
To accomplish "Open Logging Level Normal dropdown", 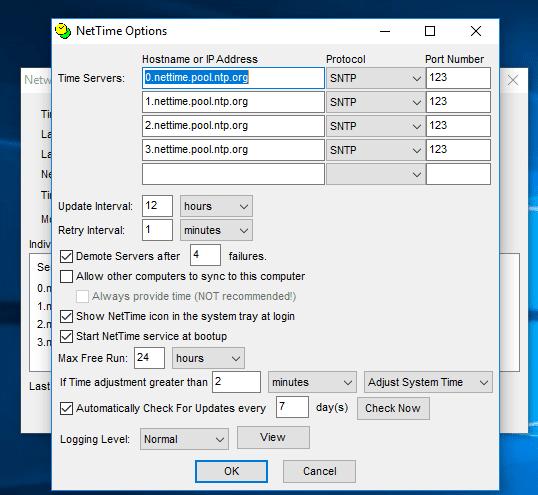I will tap(184, 439).
